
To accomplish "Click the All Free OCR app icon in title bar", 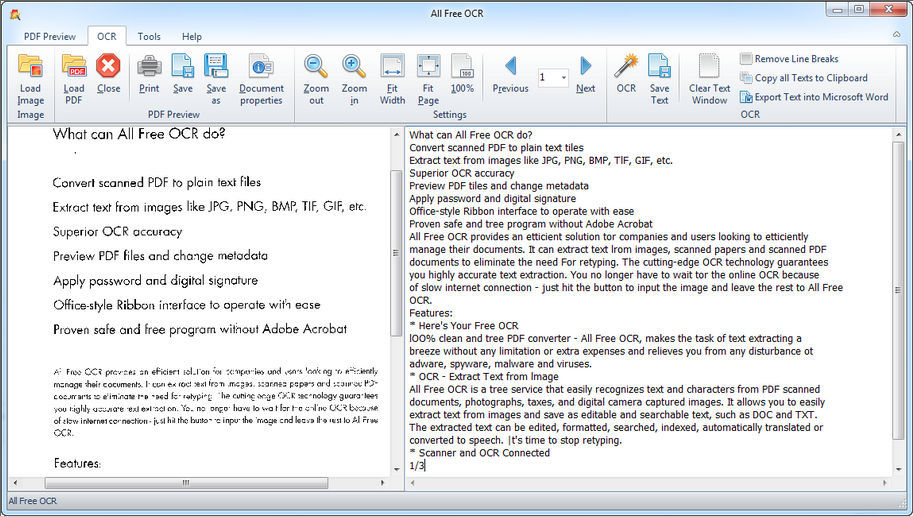I will pos(15,14).
